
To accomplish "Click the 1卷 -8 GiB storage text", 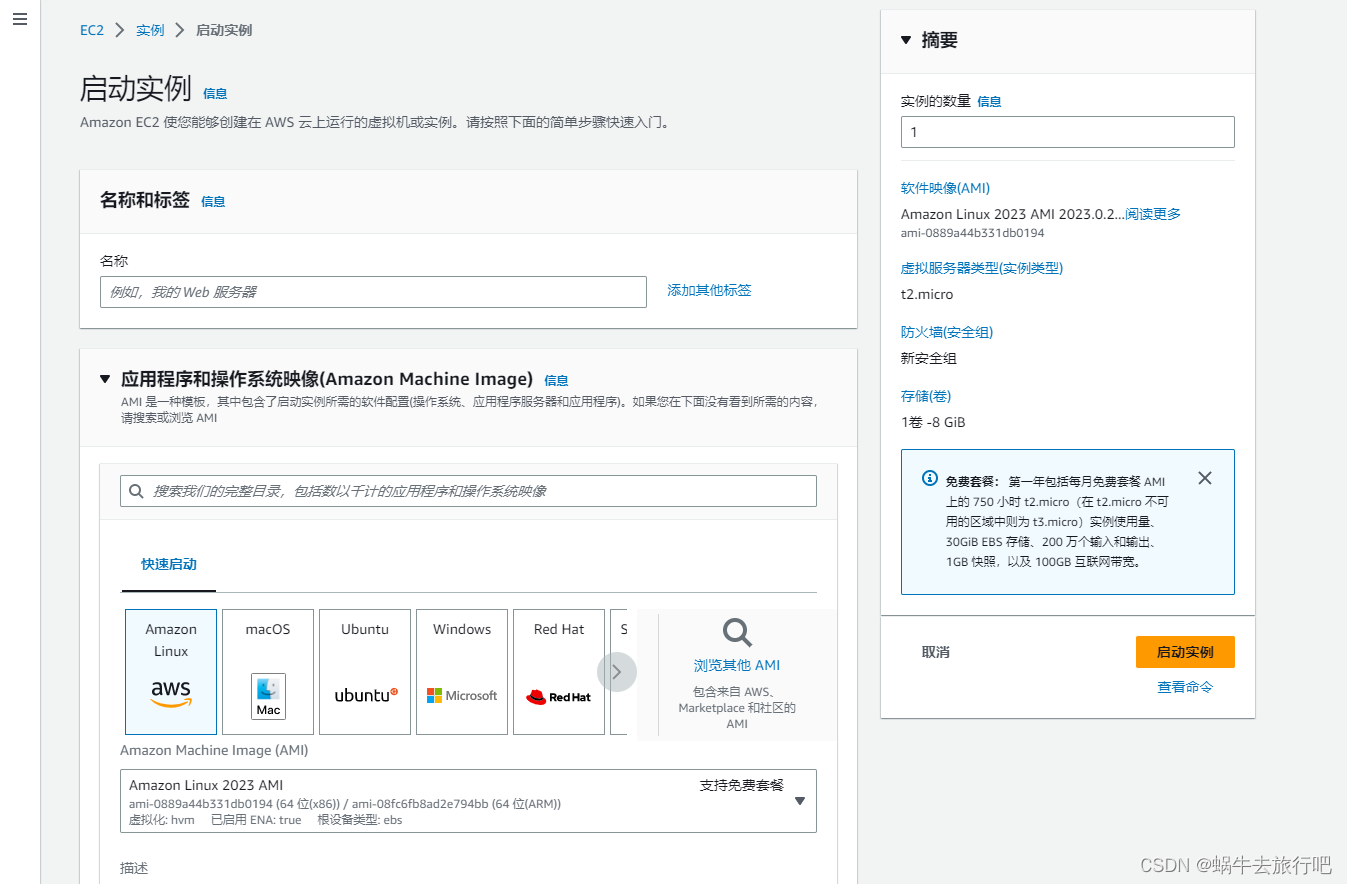I will pyautogui.click(x=933, y=422).
